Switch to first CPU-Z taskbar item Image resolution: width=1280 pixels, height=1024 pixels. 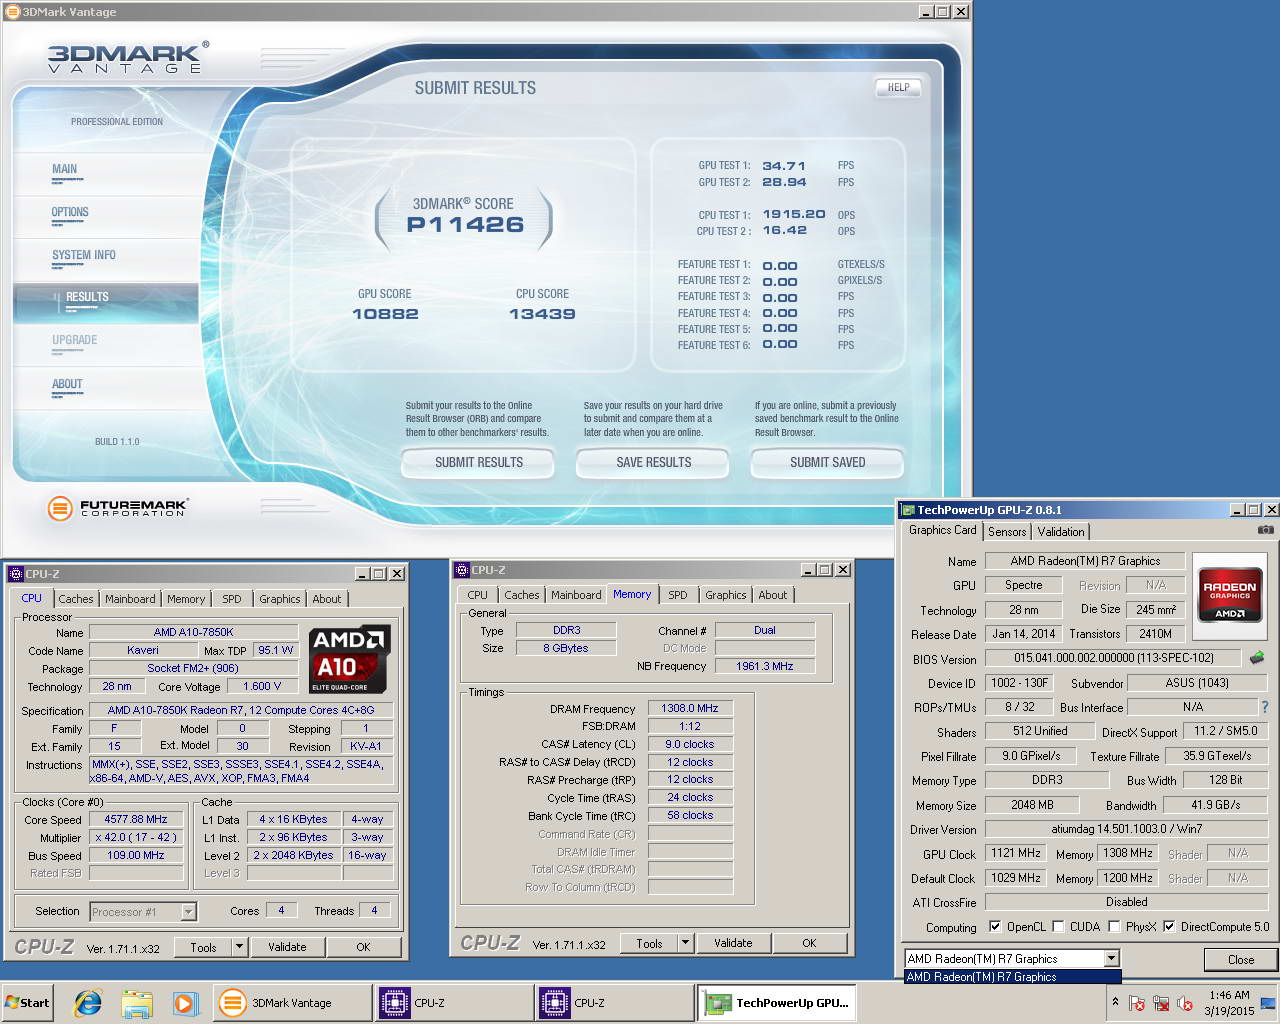pos(454,1003)
